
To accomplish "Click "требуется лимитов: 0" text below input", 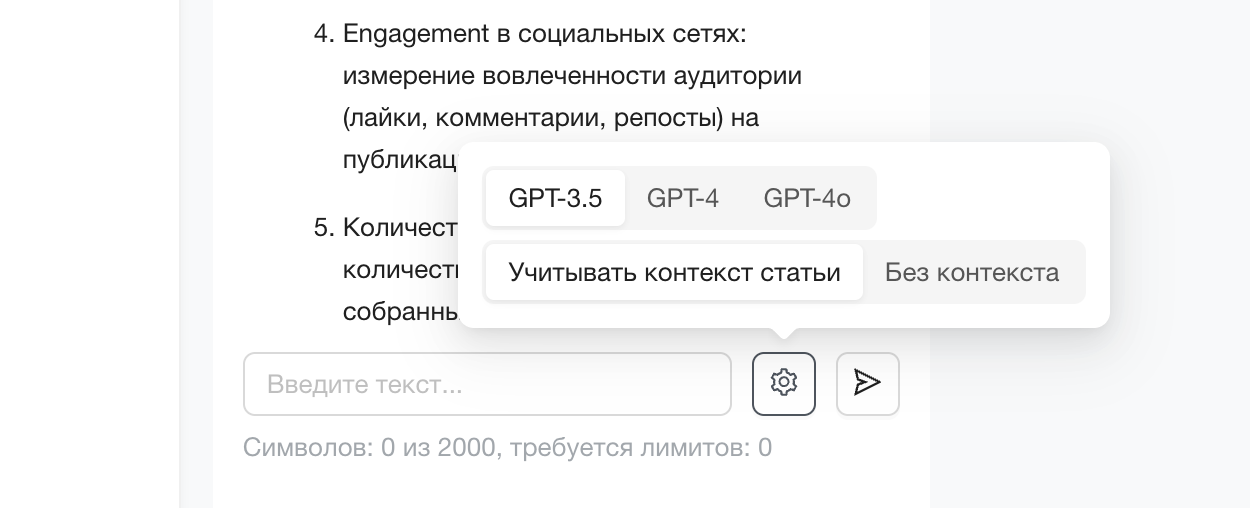I will click(641, 447).
